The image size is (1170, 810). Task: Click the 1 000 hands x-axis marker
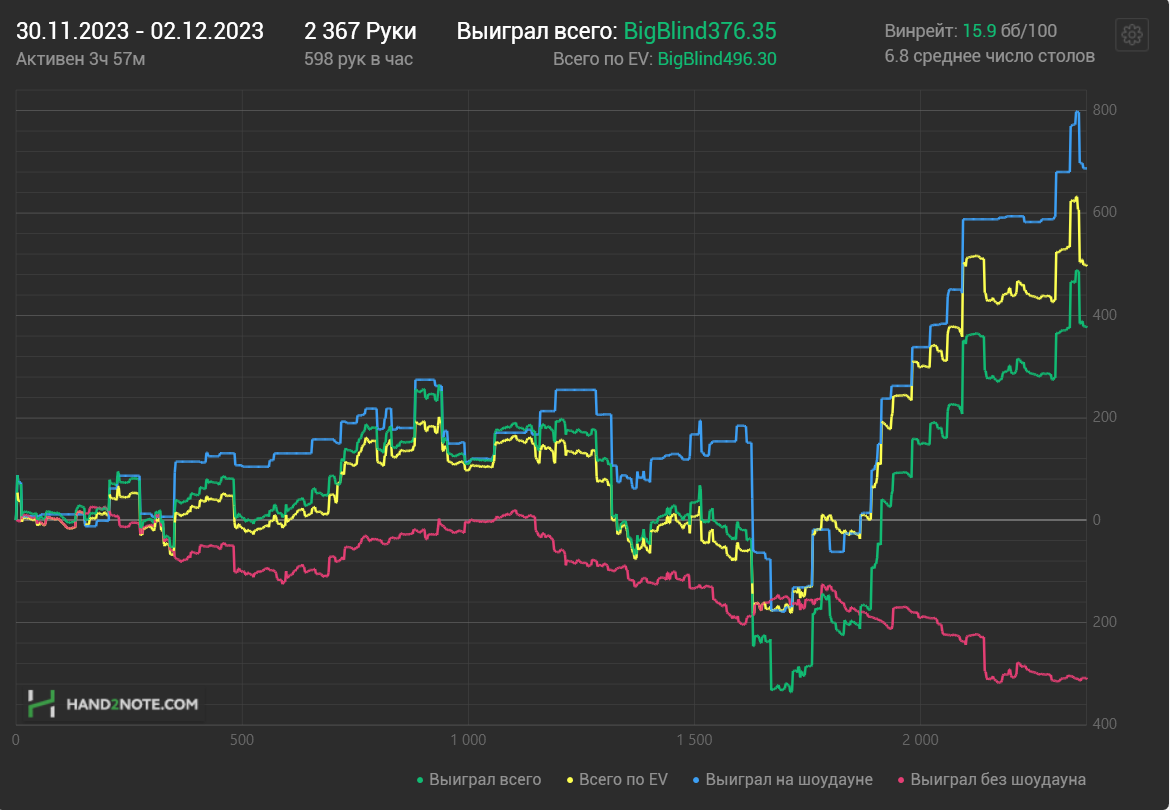pos(468,740)
